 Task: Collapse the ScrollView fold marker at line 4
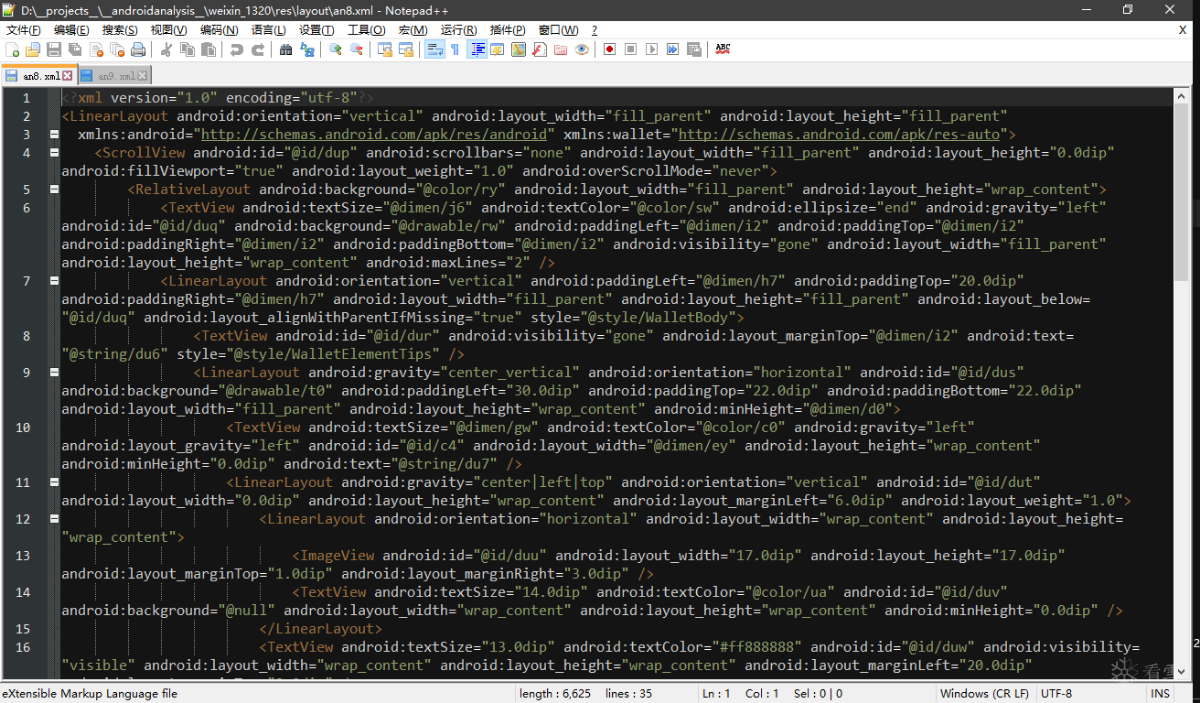click(x=54, y=153)
